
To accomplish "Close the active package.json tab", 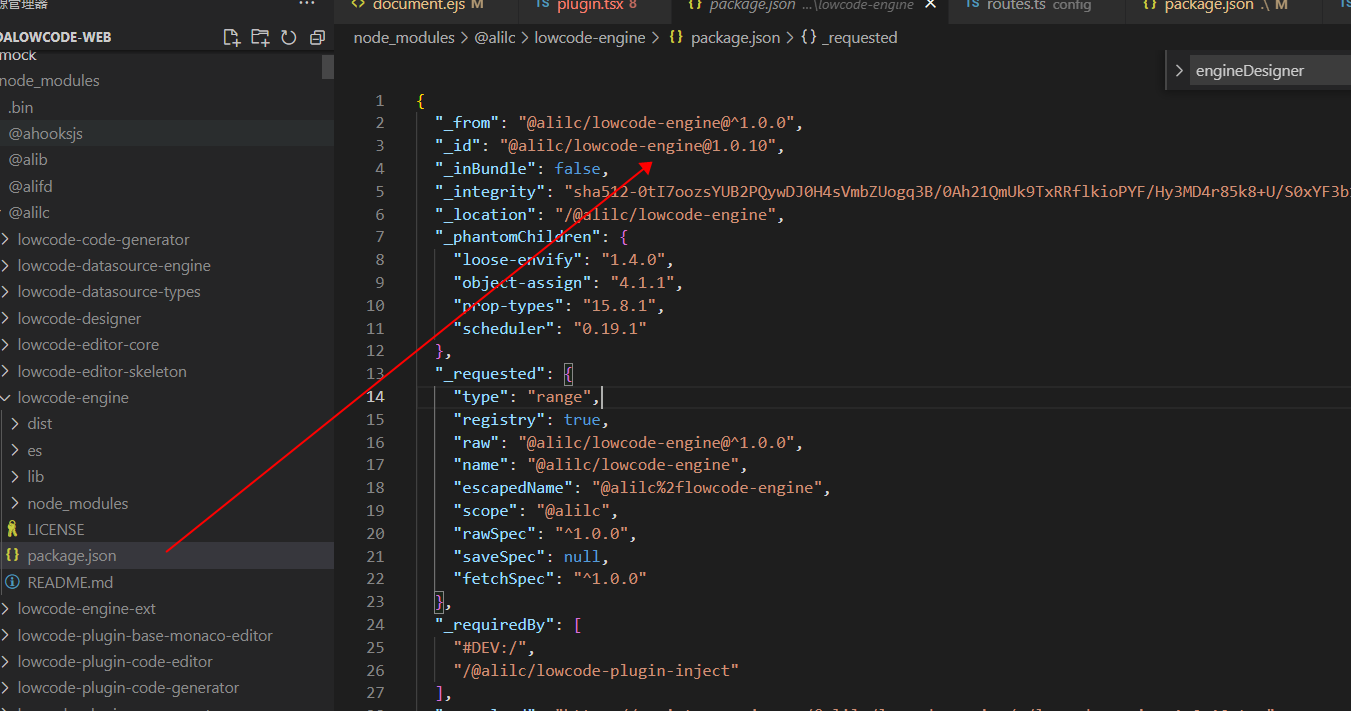I will 930,5.
